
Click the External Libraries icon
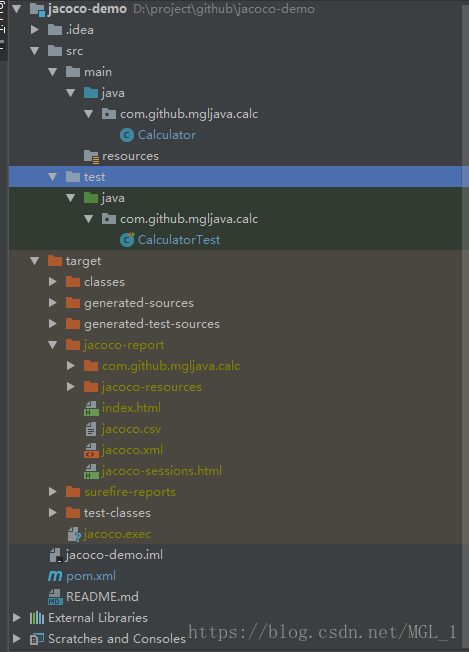coord(37,618)
